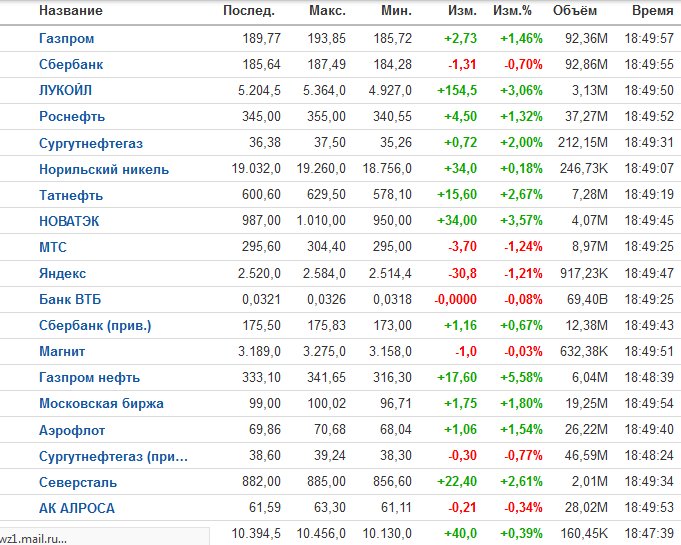The width and height of the screenshot is (681, 545).
Task: Select АК АЛРОСА volume 28,02M
Action: [586, 508]
